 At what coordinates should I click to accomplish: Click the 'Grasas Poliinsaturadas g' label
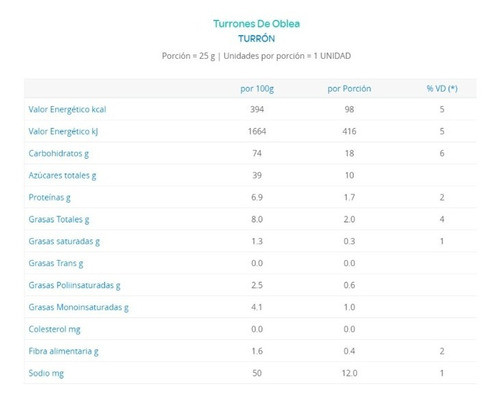pos(74,286)
